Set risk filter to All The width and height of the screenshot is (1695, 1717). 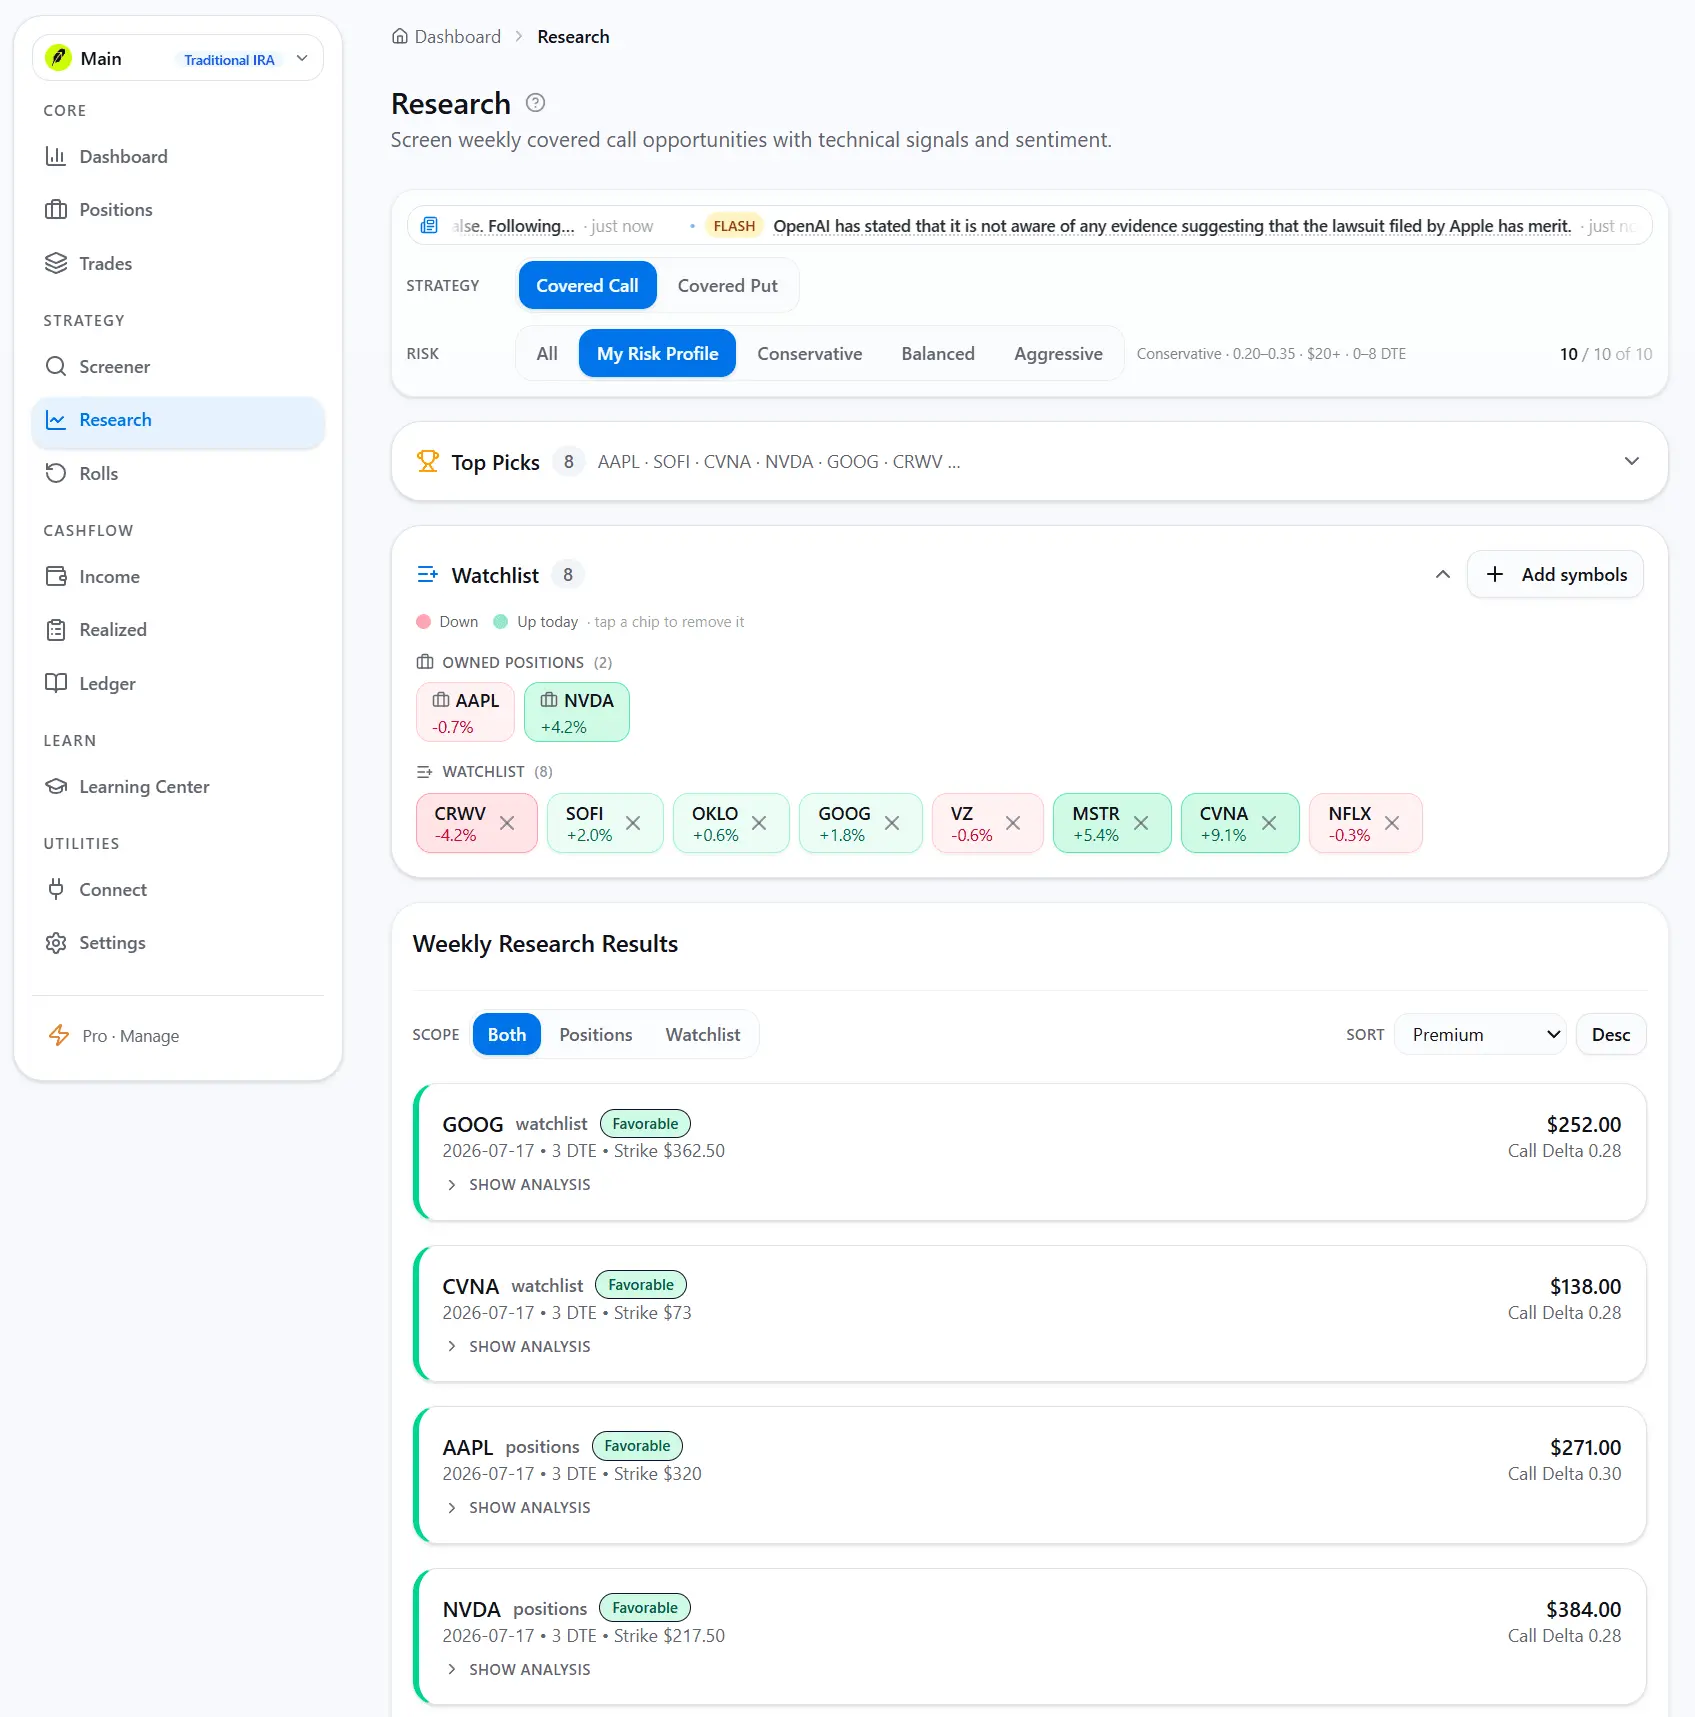547,353
